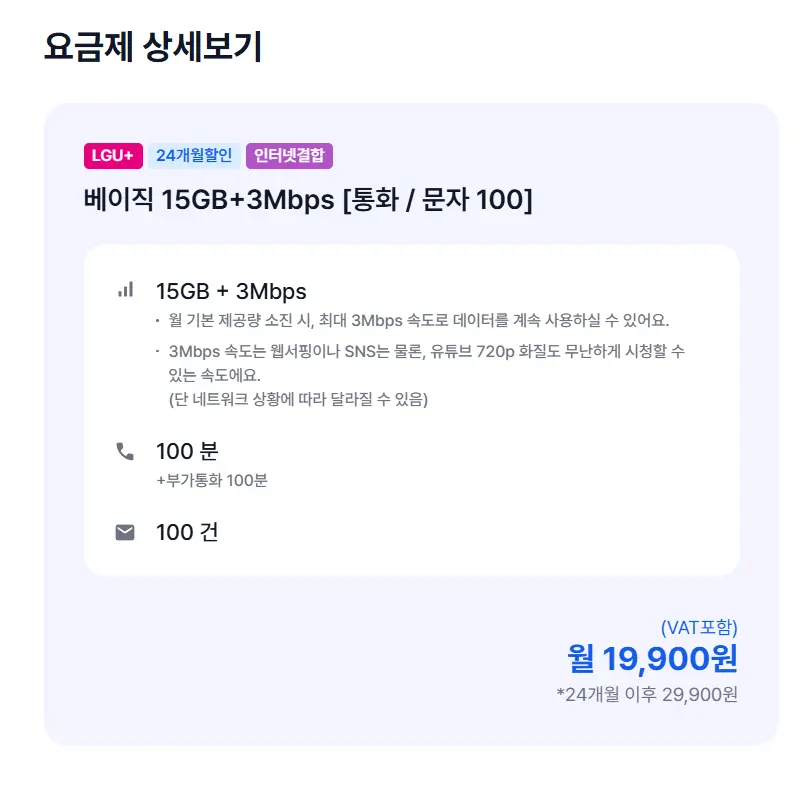Image resolution: width=811 pixels, height=811 pixels.
Task: Select the purple 인터넷결합 badge
Action: (x=289, y=156)
